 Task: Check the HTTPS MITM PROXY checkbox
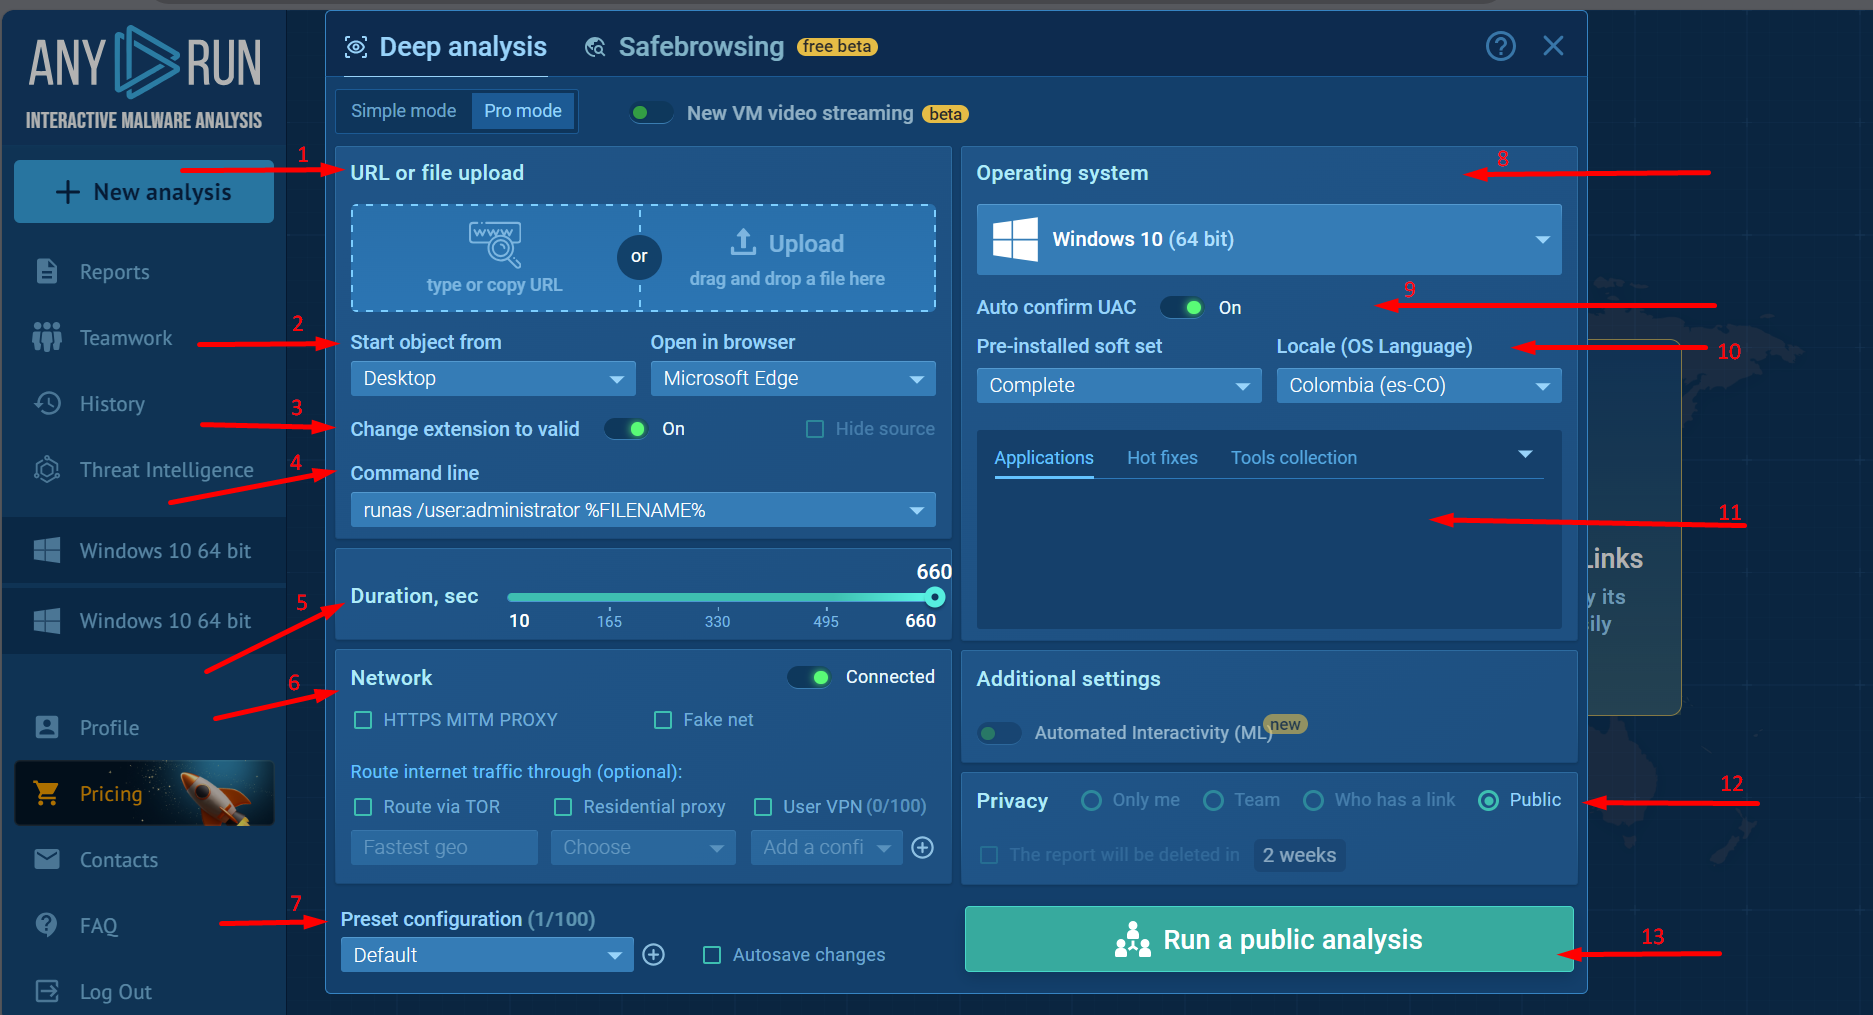363,720
